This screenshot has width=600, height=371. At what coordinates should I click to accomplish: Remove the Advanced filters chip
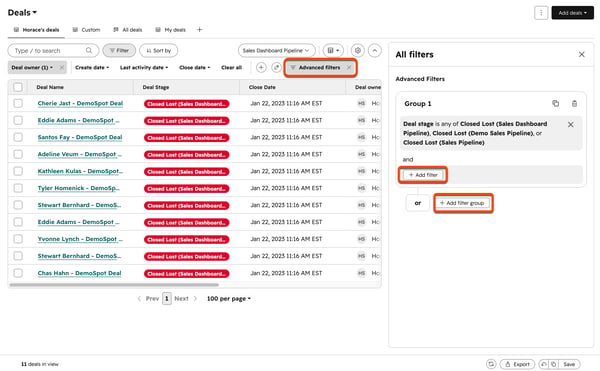coord(349,67)
